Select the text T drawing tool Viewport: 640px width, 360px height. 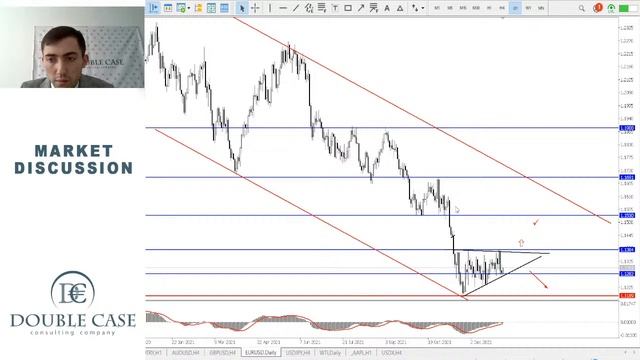point(335,8)
